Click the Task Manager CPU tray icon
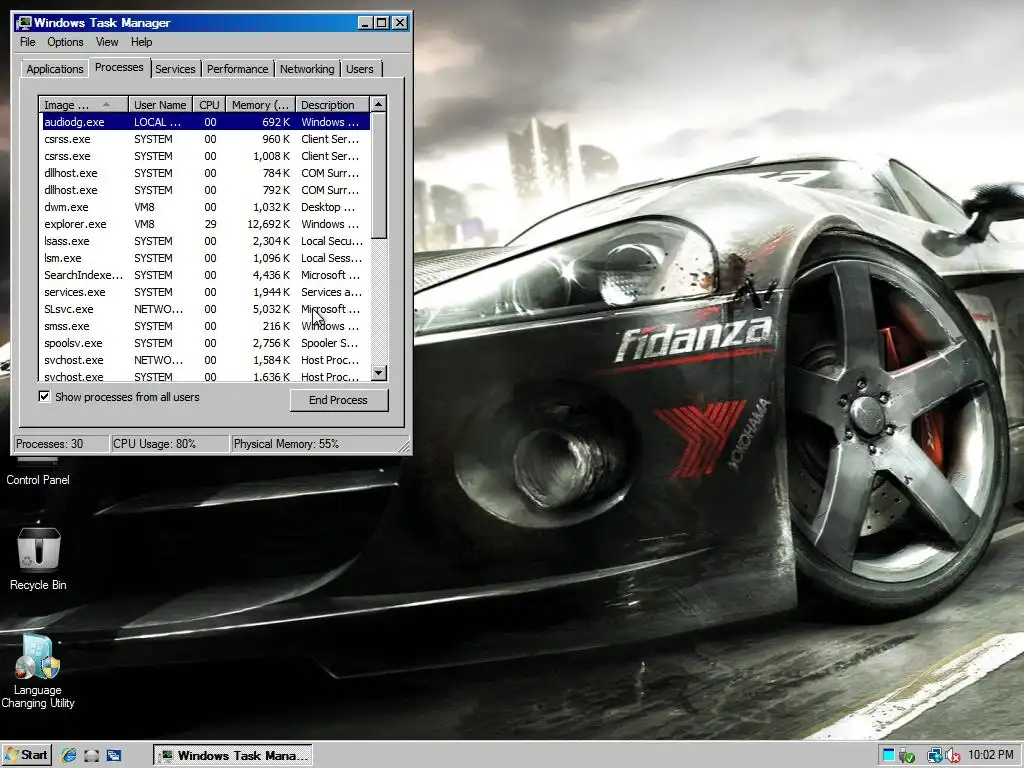The image size is (1024, 768). coord(888,756)
